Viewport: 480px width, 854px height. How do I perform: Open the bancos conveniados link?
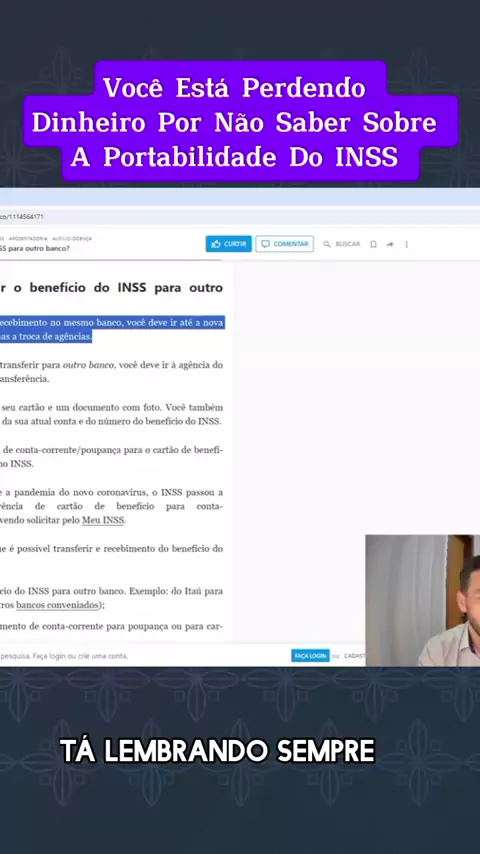(57, 605)
